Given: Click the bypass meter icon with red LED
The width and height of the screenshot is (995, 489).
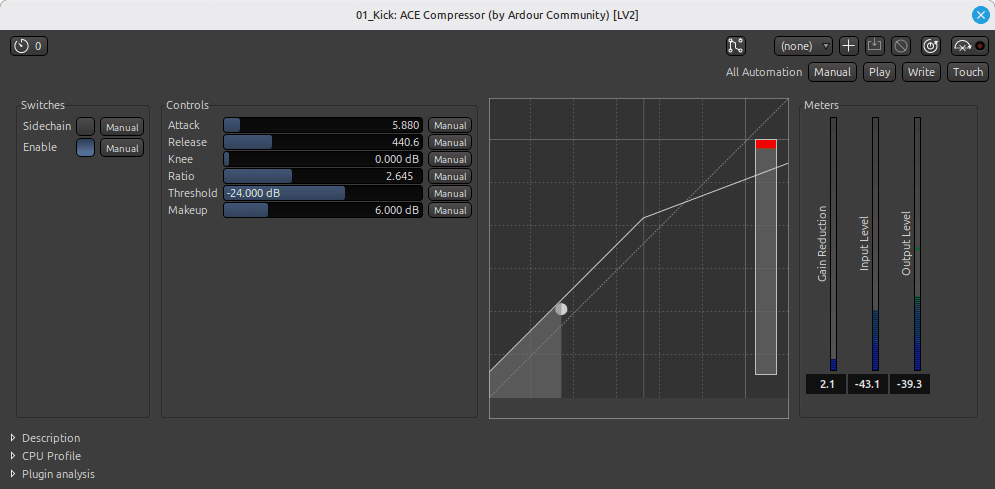Looking at the screenshot, I should tap(969, 46).
